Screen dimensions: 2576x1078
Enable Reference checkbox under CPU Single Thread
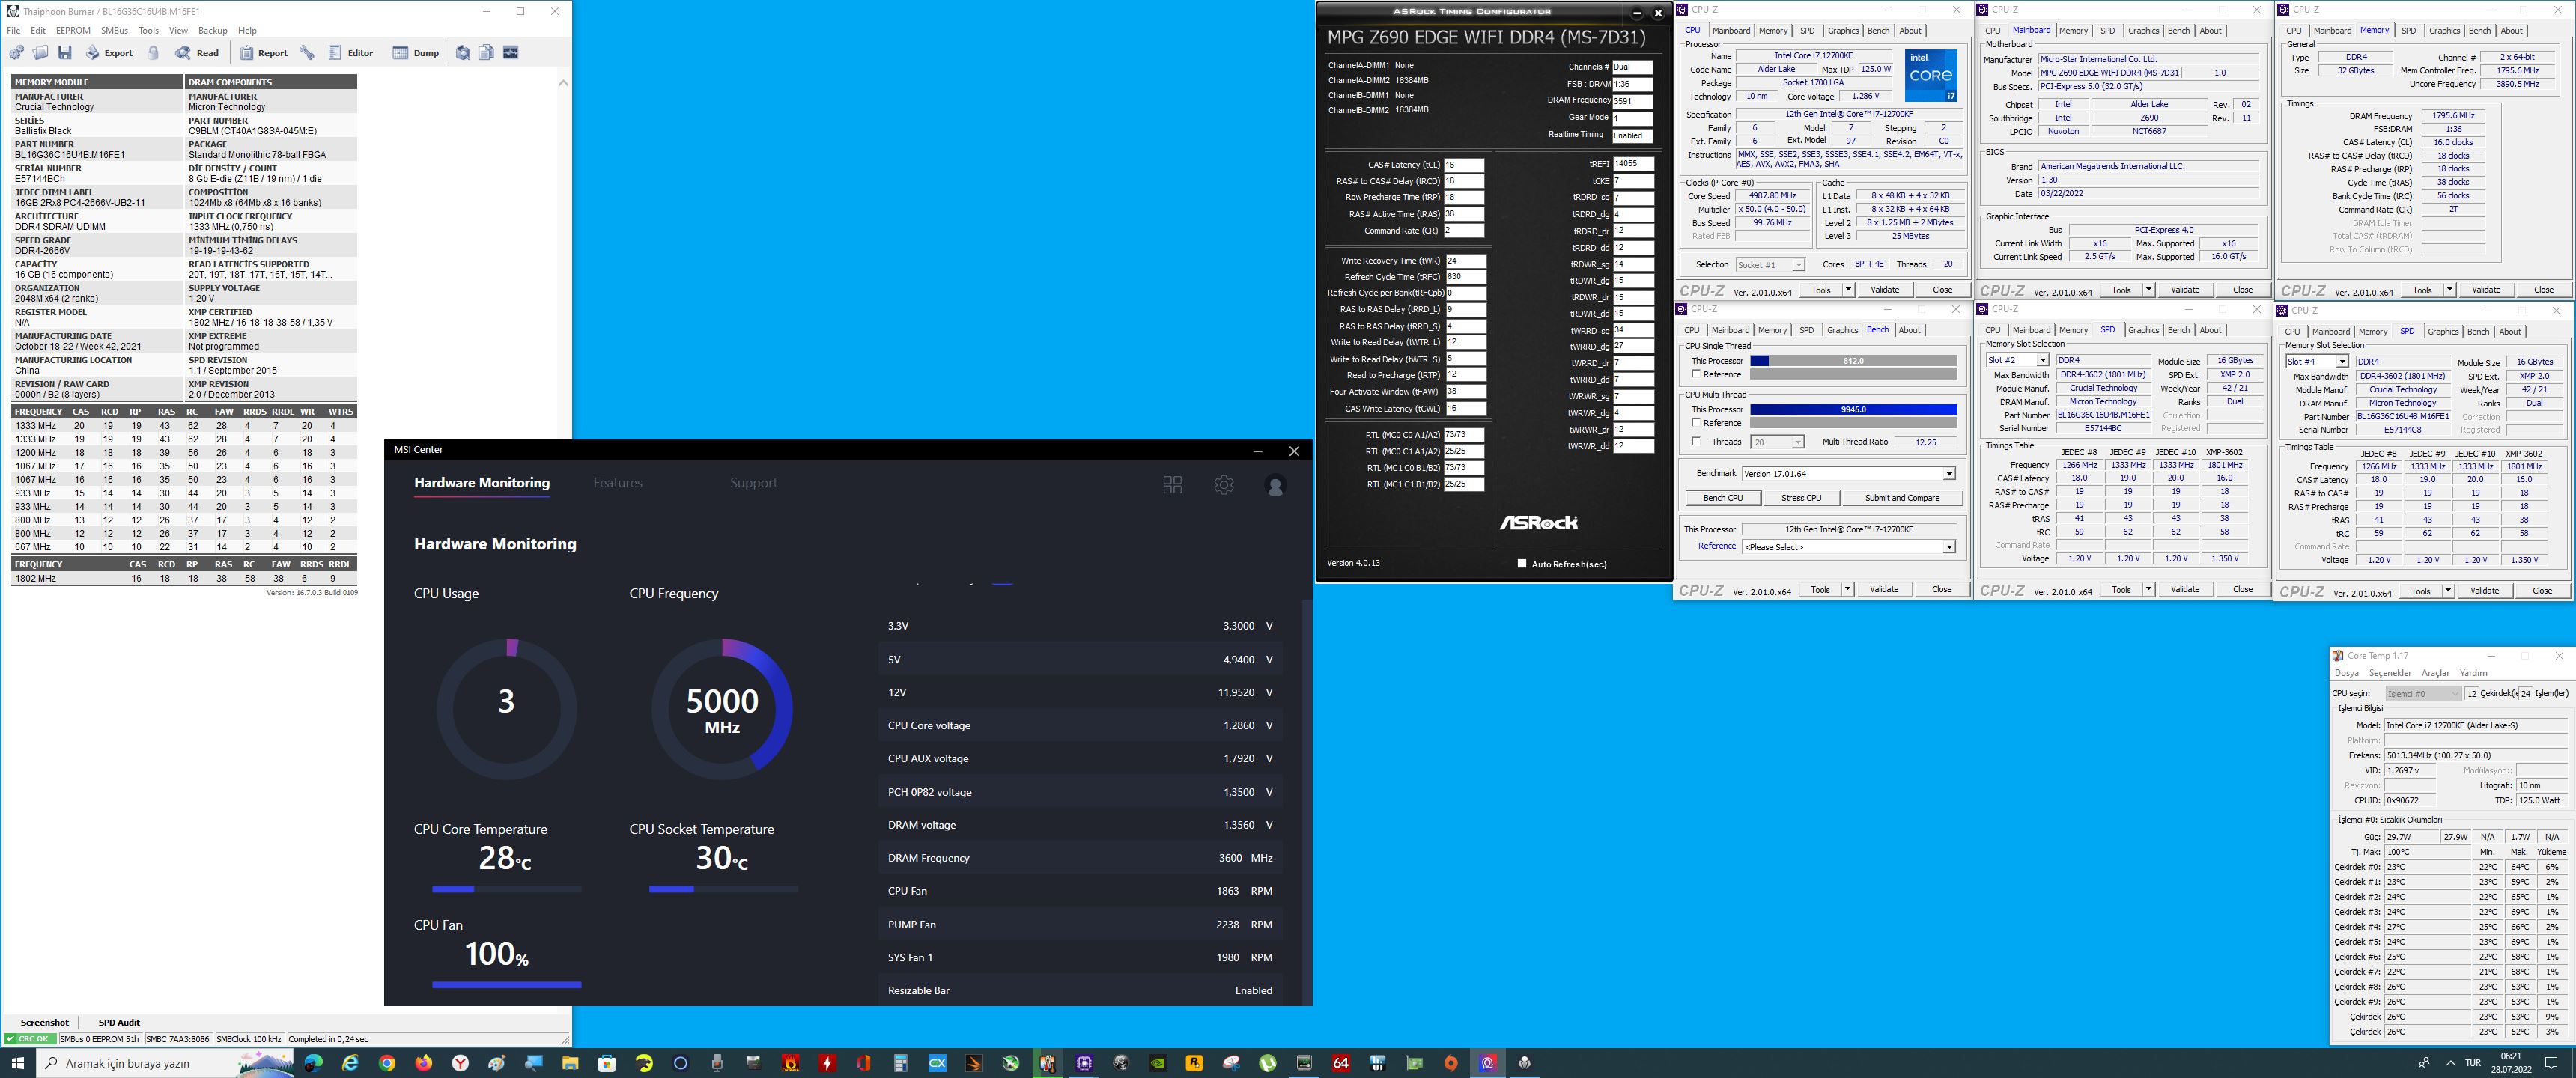pyautogui.click(x=1696, y=374)
